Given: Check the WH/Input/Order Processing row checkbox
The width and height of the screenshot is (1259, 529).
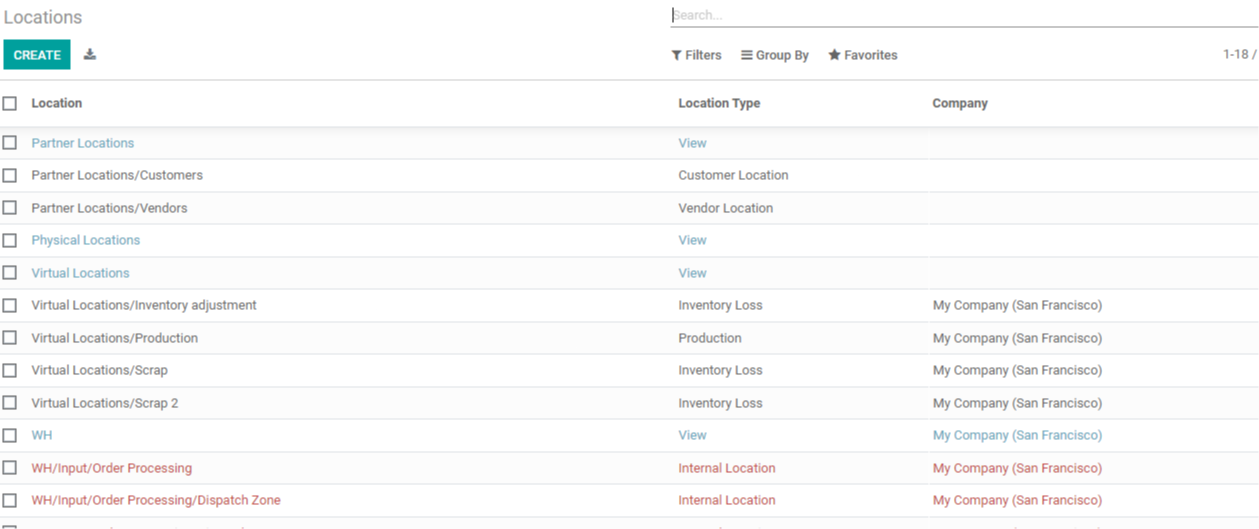Looking at the screenshot, I should [10, 467].
